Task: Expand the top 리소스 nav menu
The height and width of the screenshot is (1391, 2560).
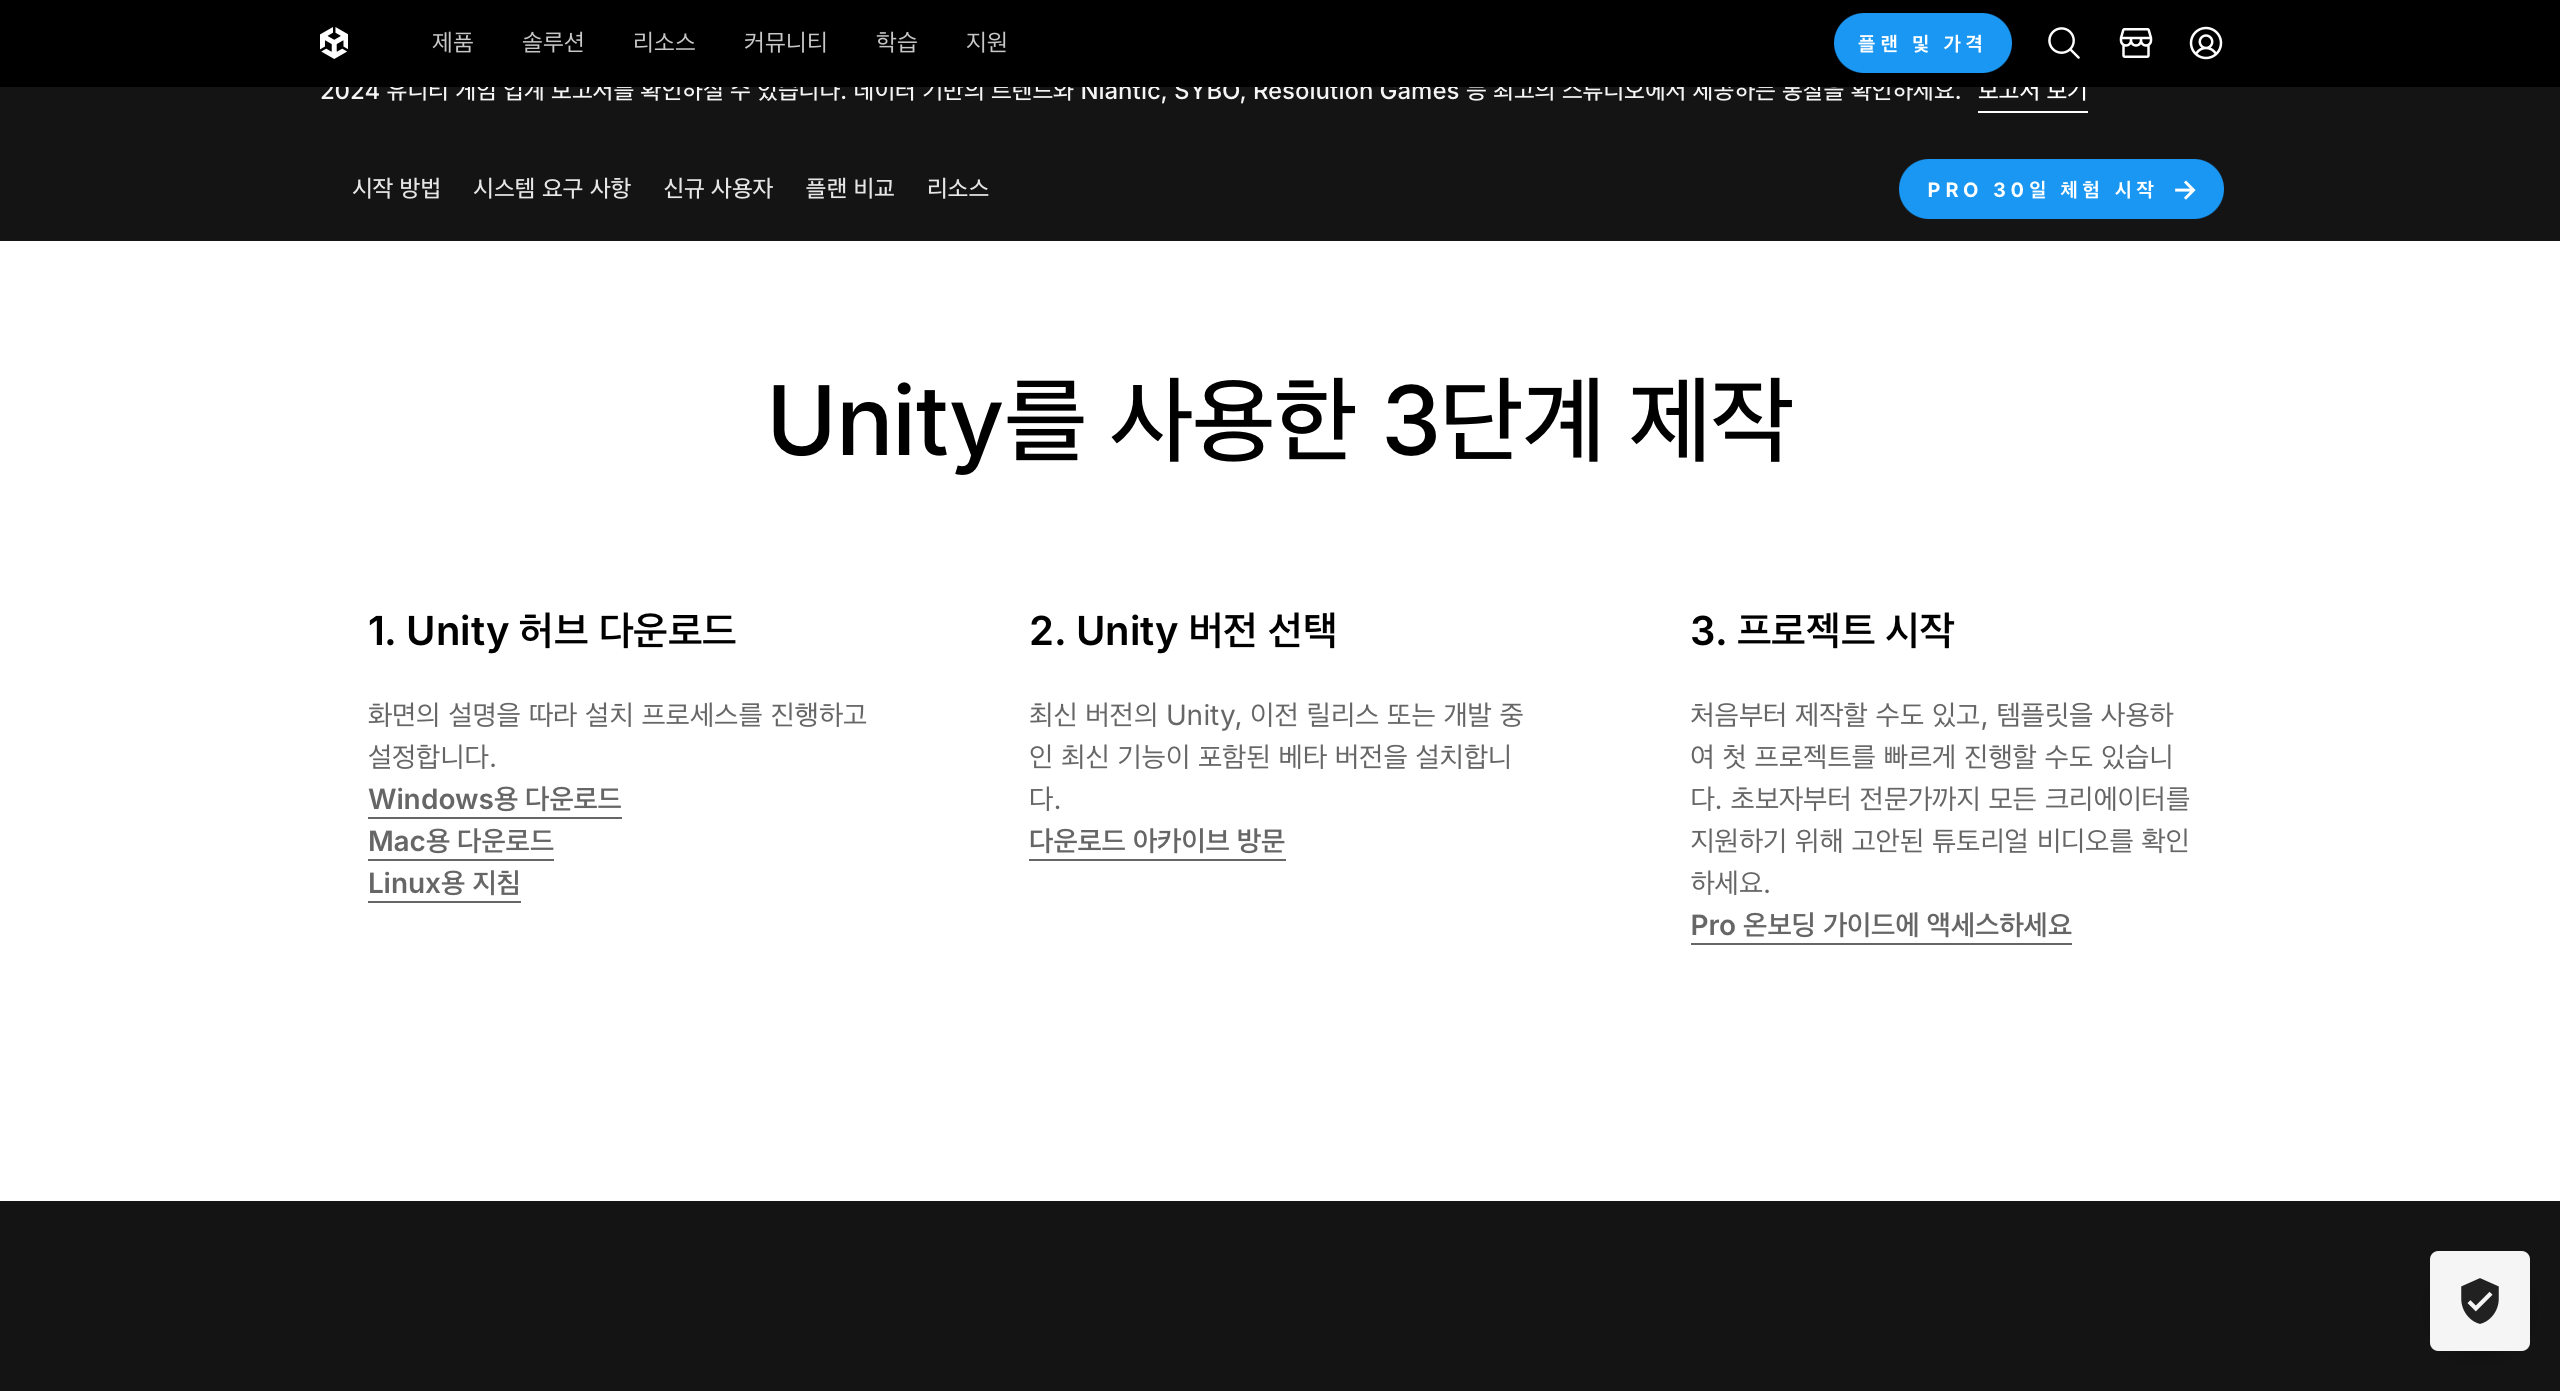Action: (664, 42)
